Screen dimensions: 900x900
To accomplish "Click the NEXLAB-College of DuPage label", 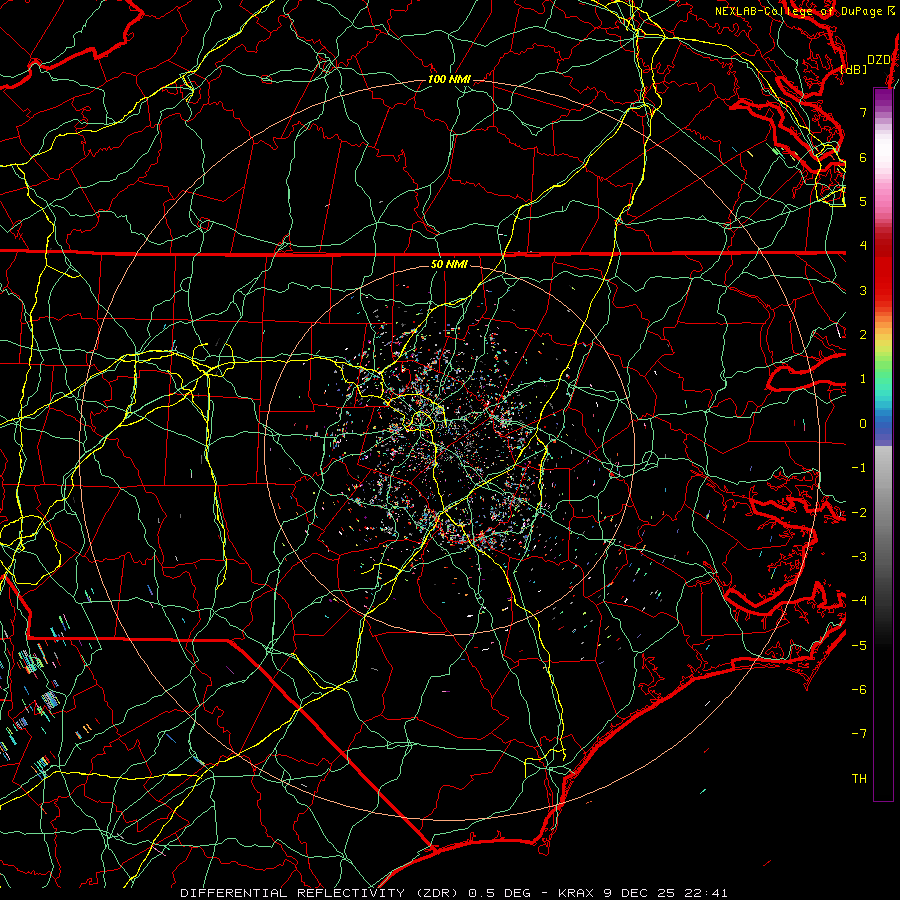I will pyautogui.click(x=805, y=11).
